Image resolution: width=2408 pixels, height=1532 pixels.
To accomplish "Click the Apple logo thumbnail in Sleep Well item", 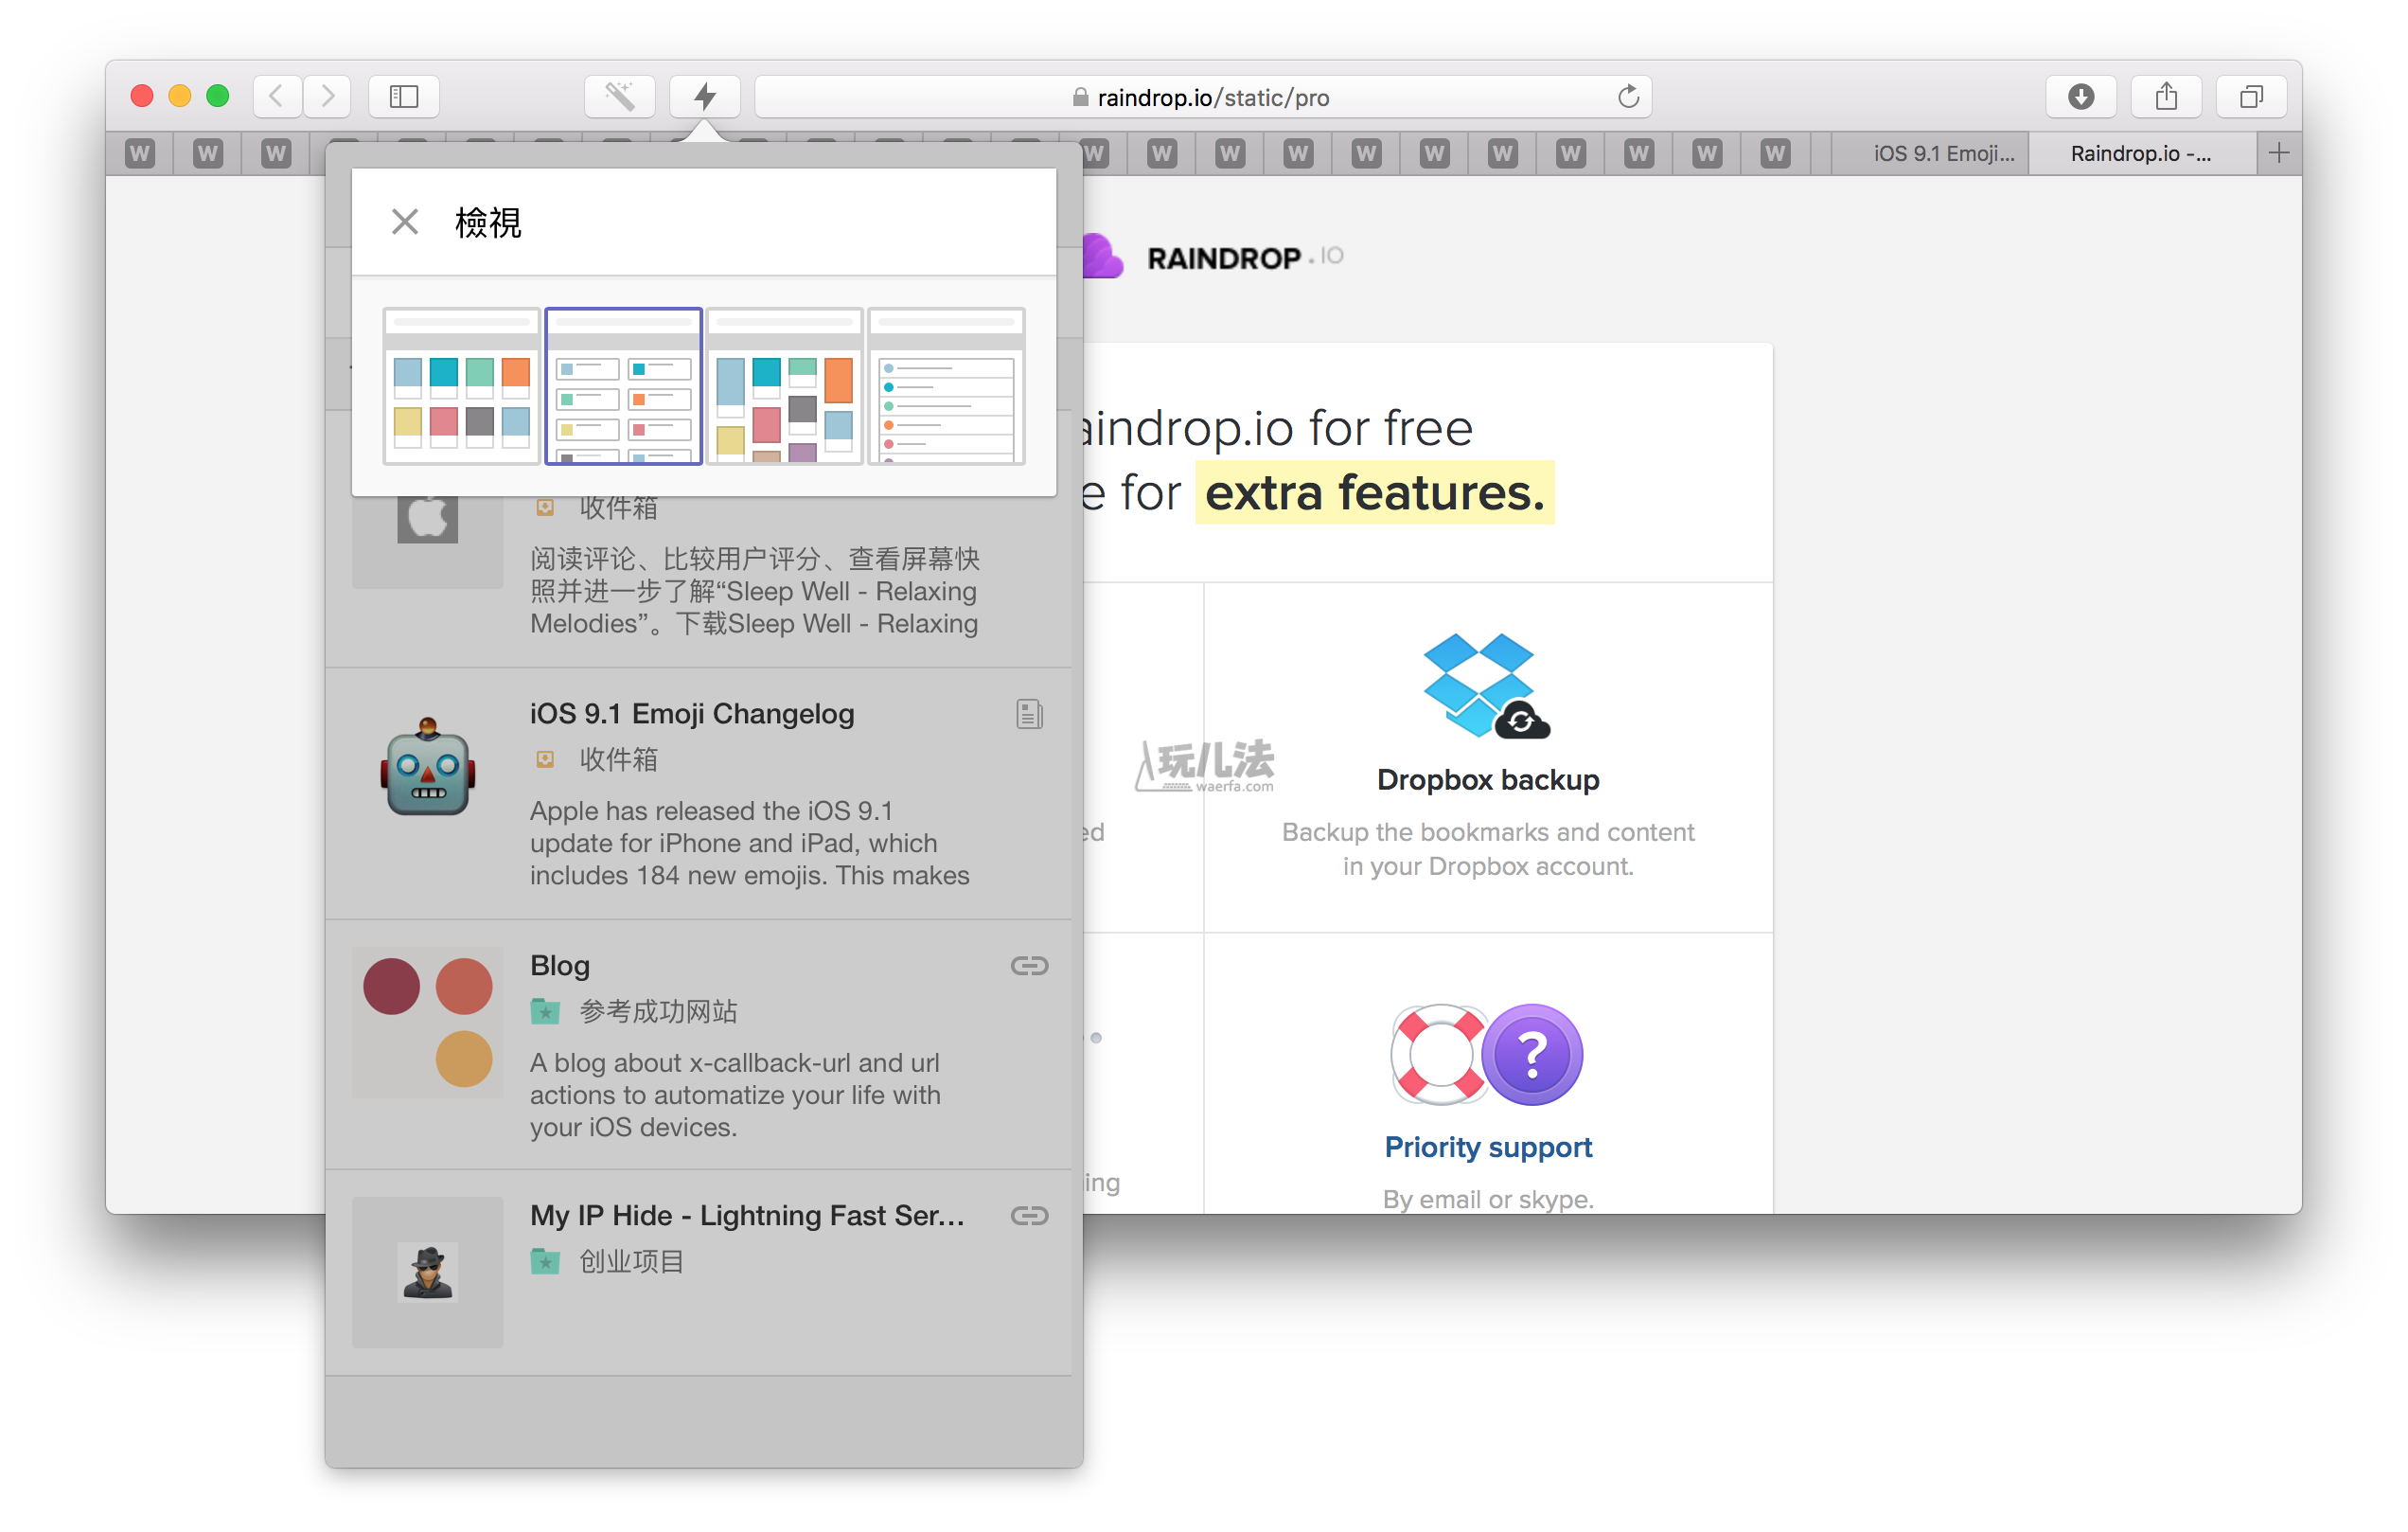I will [428, 518].
